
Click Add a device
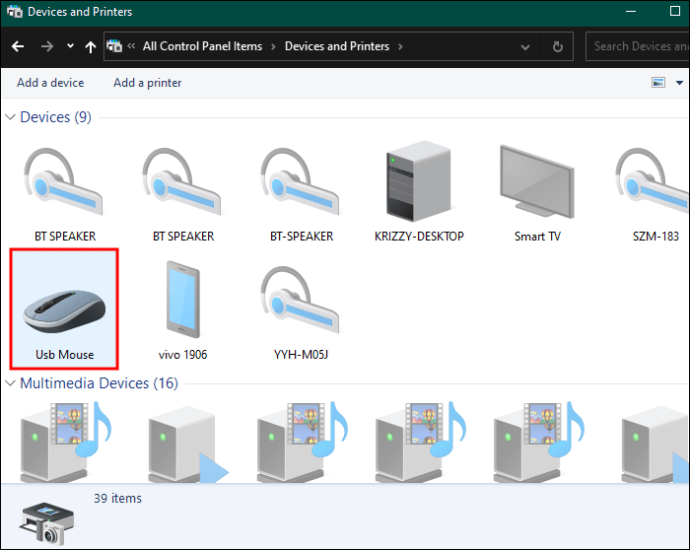point(50,83)
